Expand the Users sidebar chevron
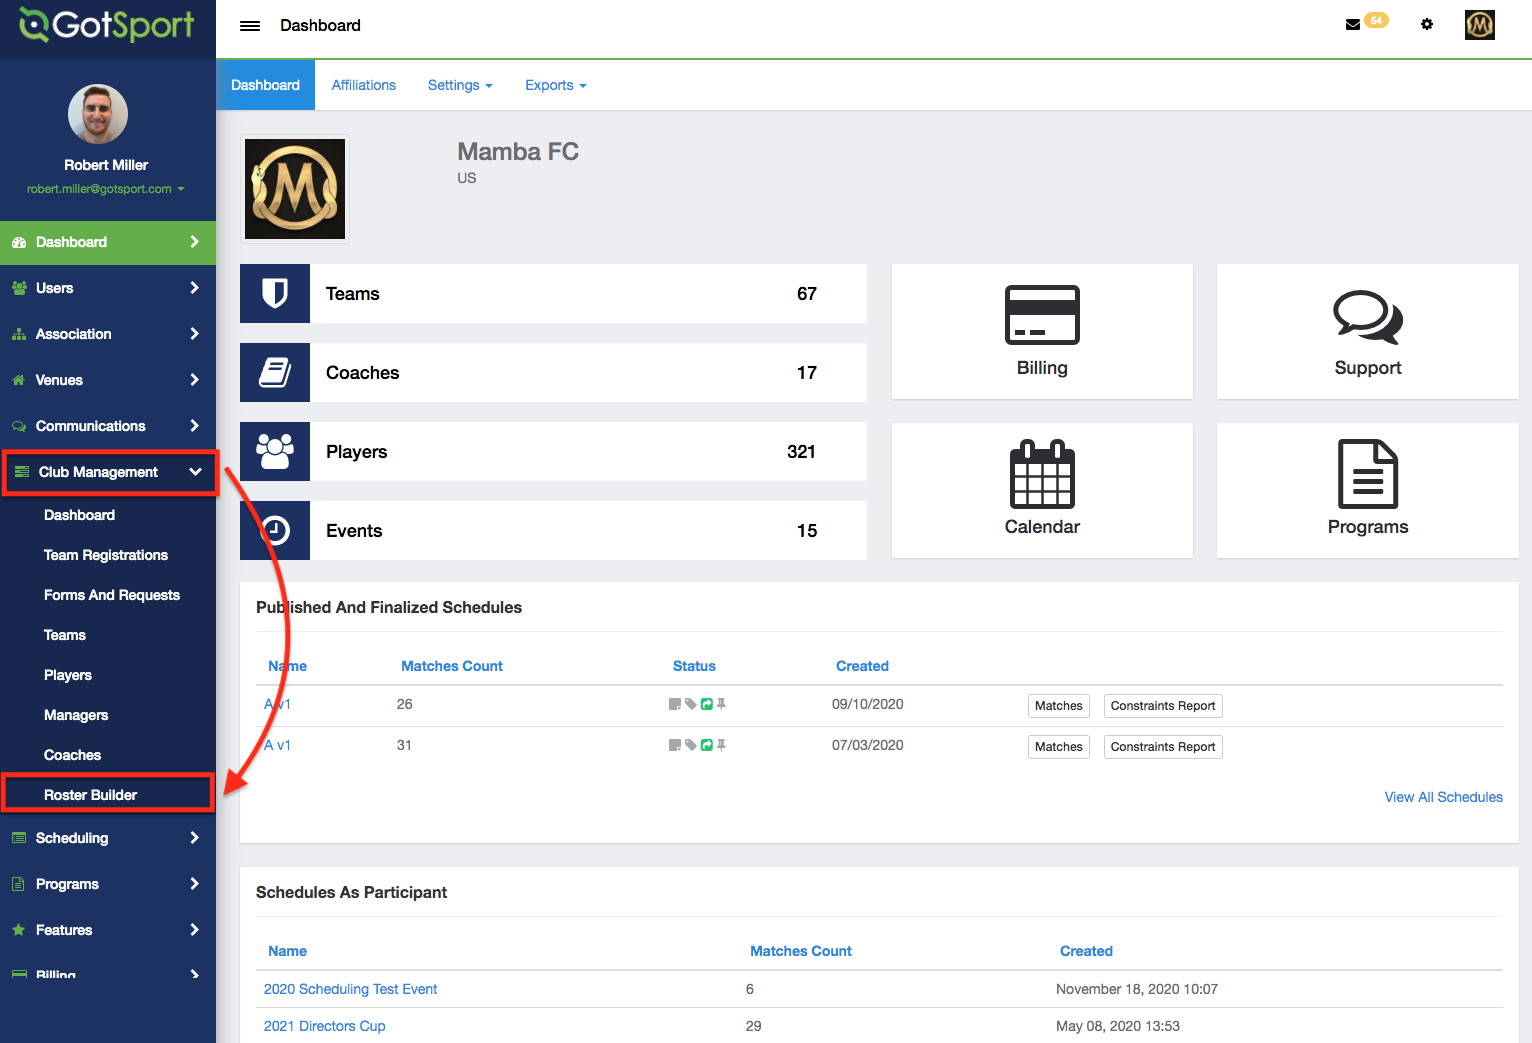This screenshot has height=1043, width=1532. coord(194,288)
